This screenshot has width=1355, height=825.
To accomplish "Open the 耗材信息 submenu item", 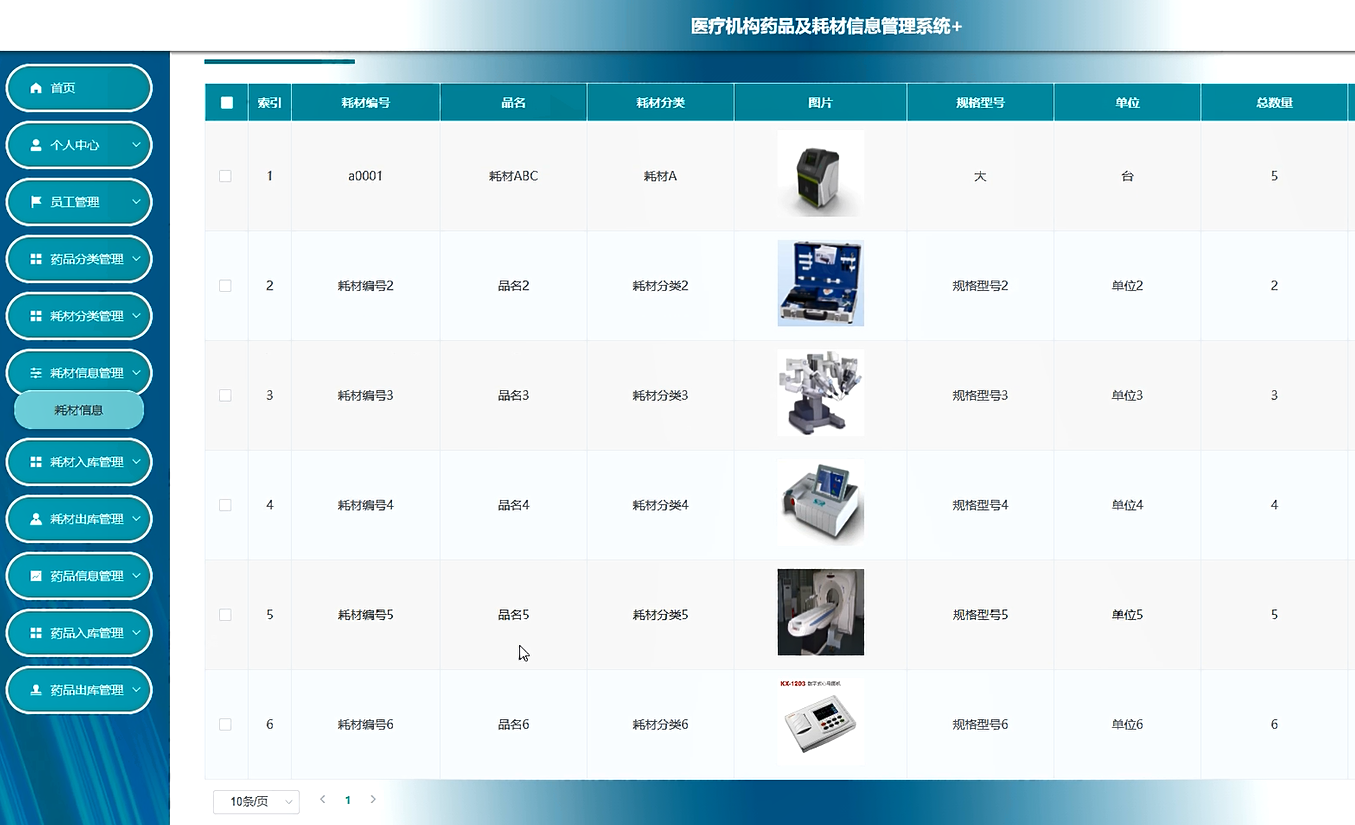I will (x=79, y=410).
